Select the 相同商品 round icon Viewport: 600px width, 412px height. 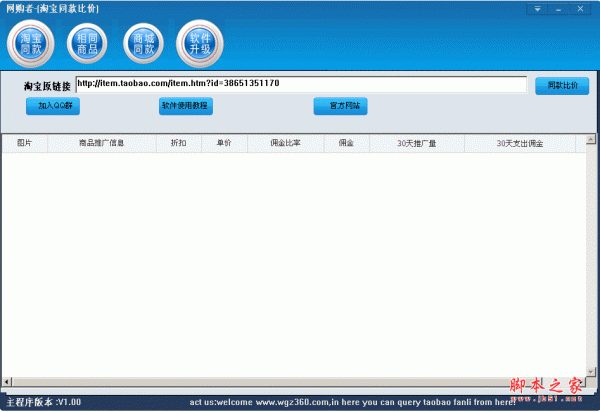point(87,44)
